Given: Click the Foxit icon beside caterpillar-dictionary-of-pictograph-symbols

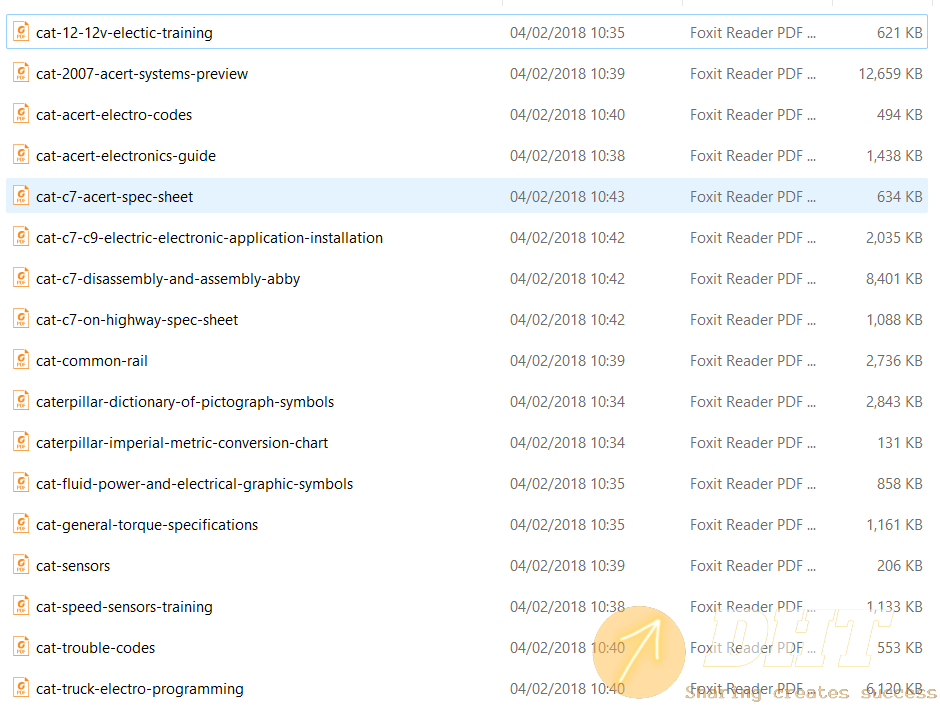Looking at the screenshot, I should (21, 400).
